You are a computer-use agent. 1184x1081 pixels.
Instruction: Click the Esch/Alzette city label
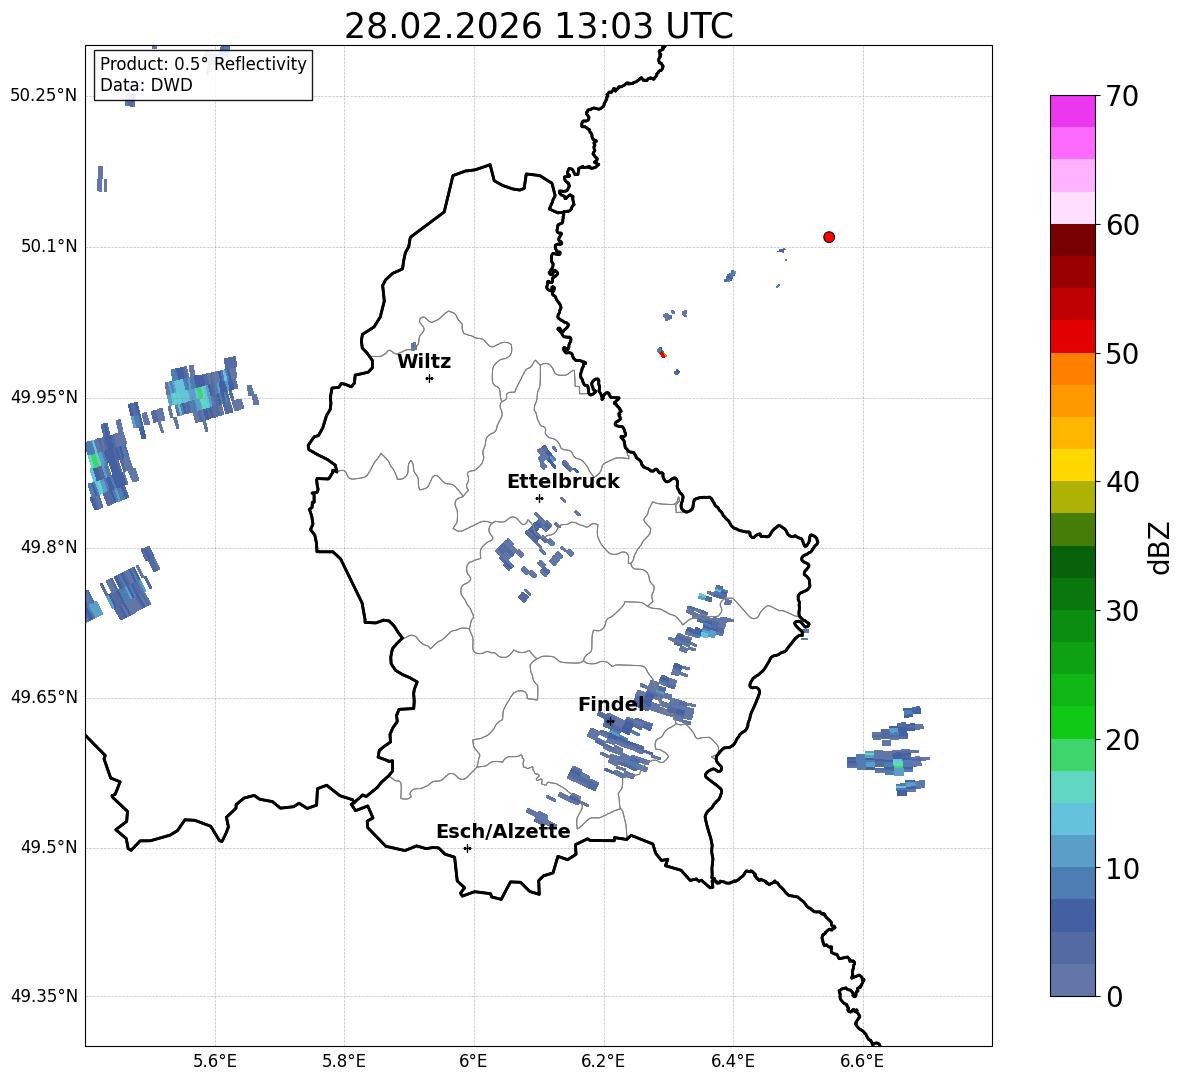point(503,831)
